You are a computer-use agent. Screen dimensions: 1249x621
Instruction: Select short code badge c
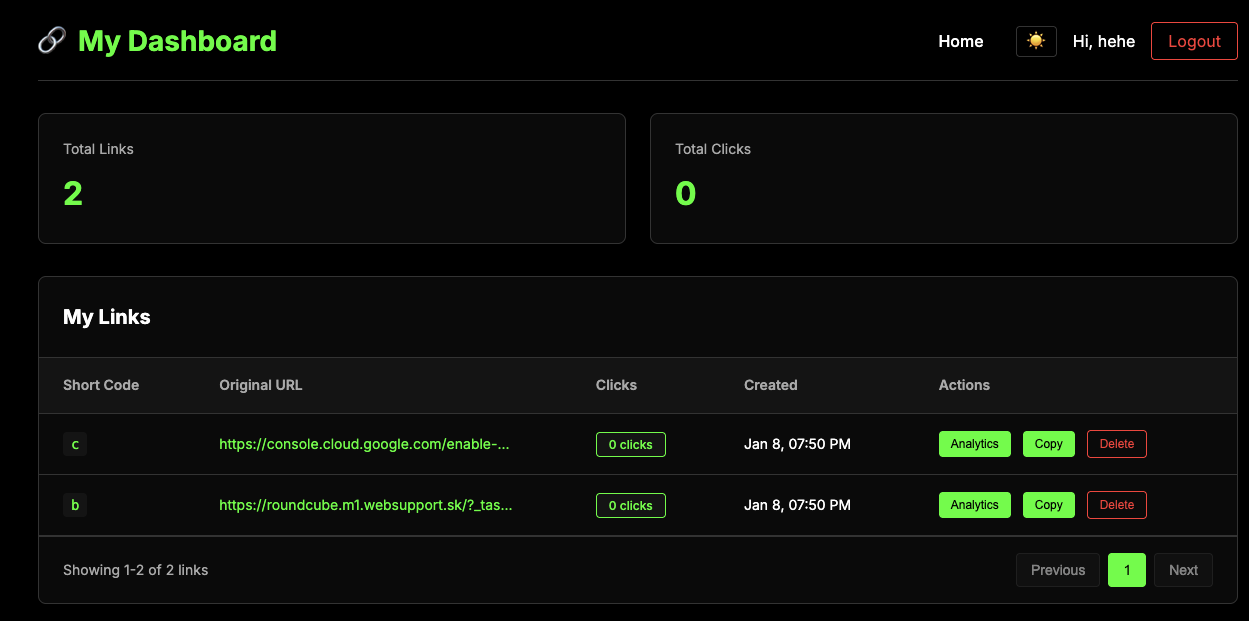point(75,444)
